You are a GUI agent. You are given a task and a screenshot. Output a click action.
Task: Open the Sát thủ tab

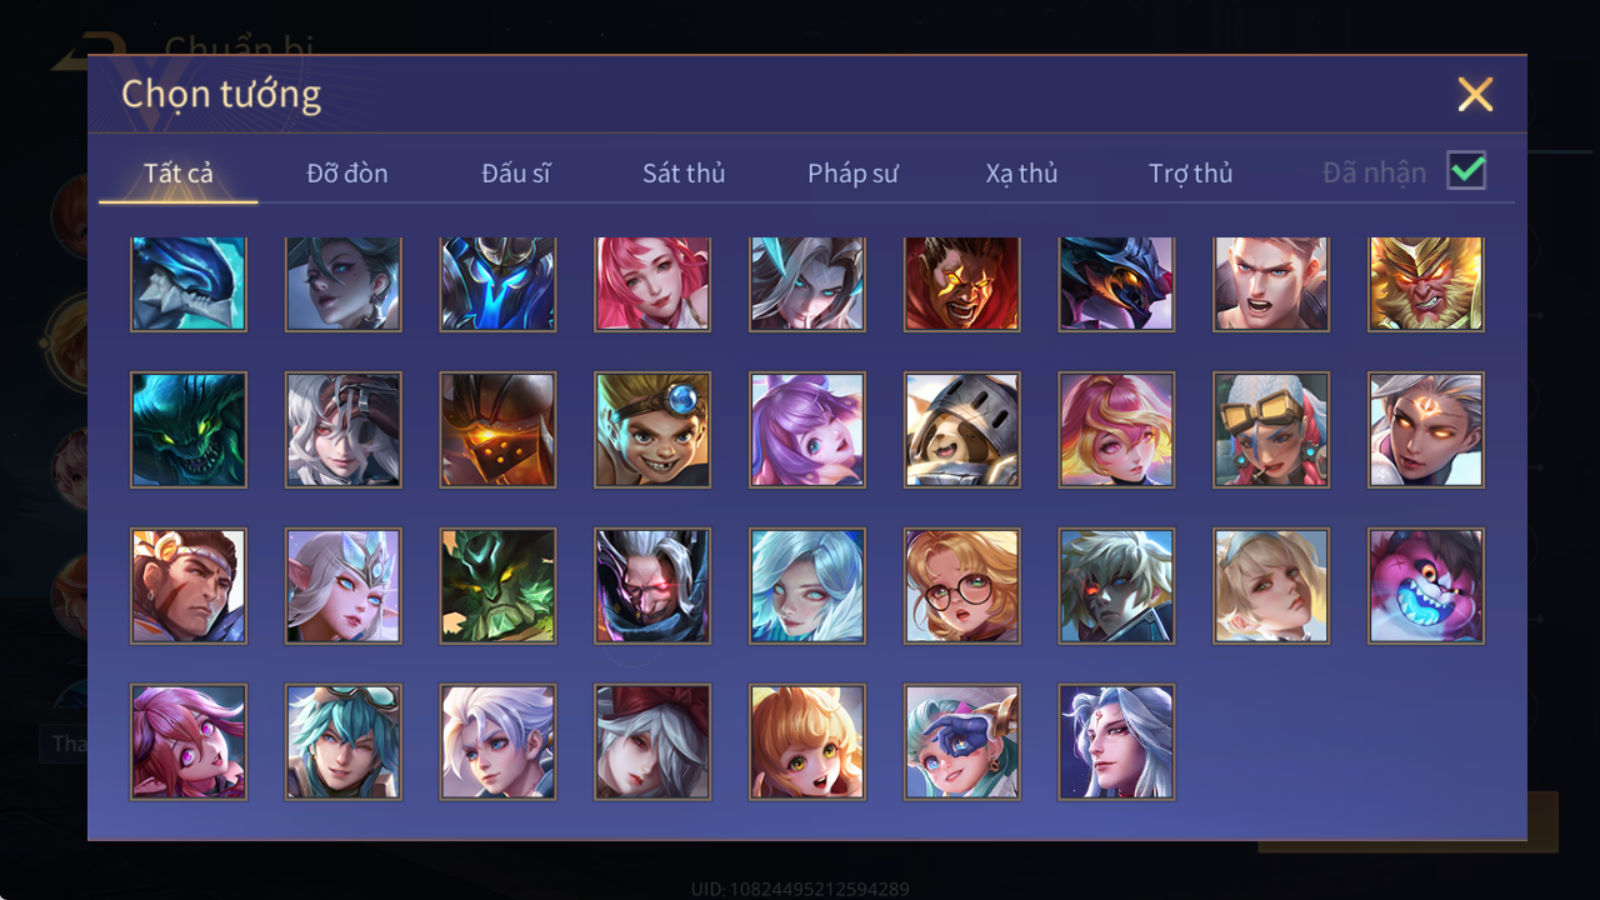683,173
